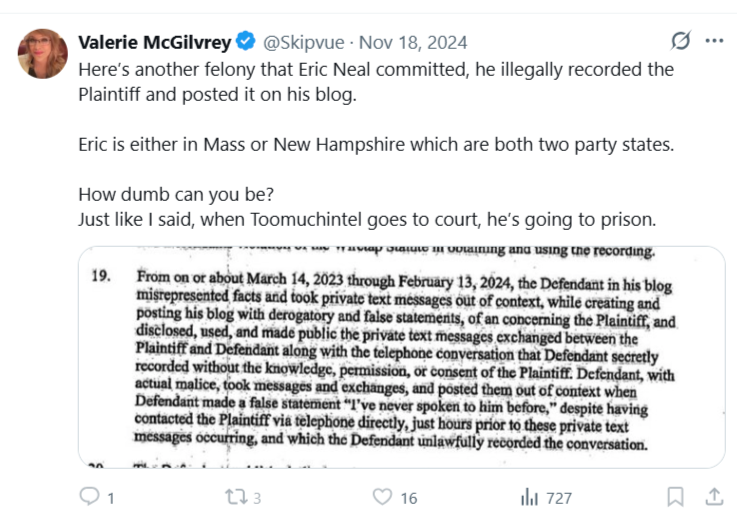Viewport: 737px width, 518px height.
Task: Click the Grok explain-post icon
Action: pyautogui.click(x=680, y=41)
